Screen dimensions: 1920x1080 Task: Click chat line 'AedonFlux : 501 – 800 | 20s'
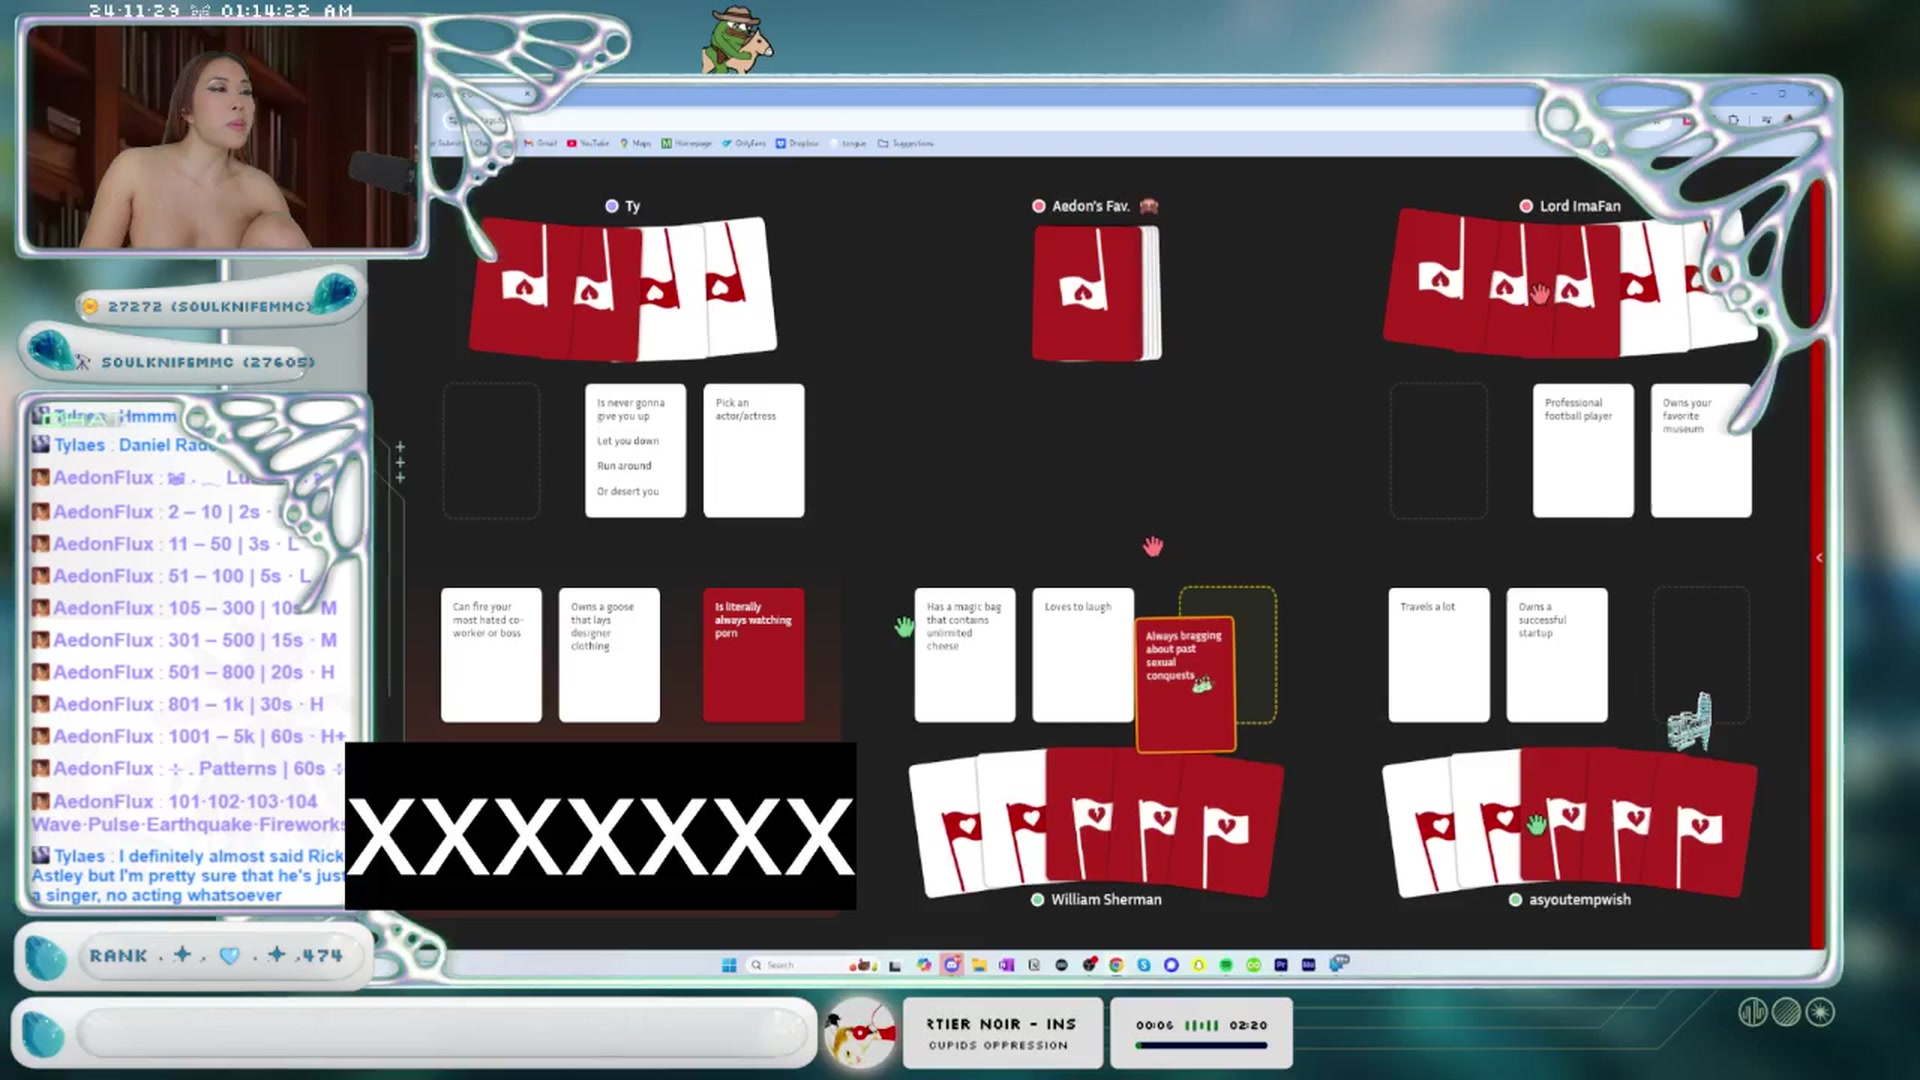tap(183, 672)
